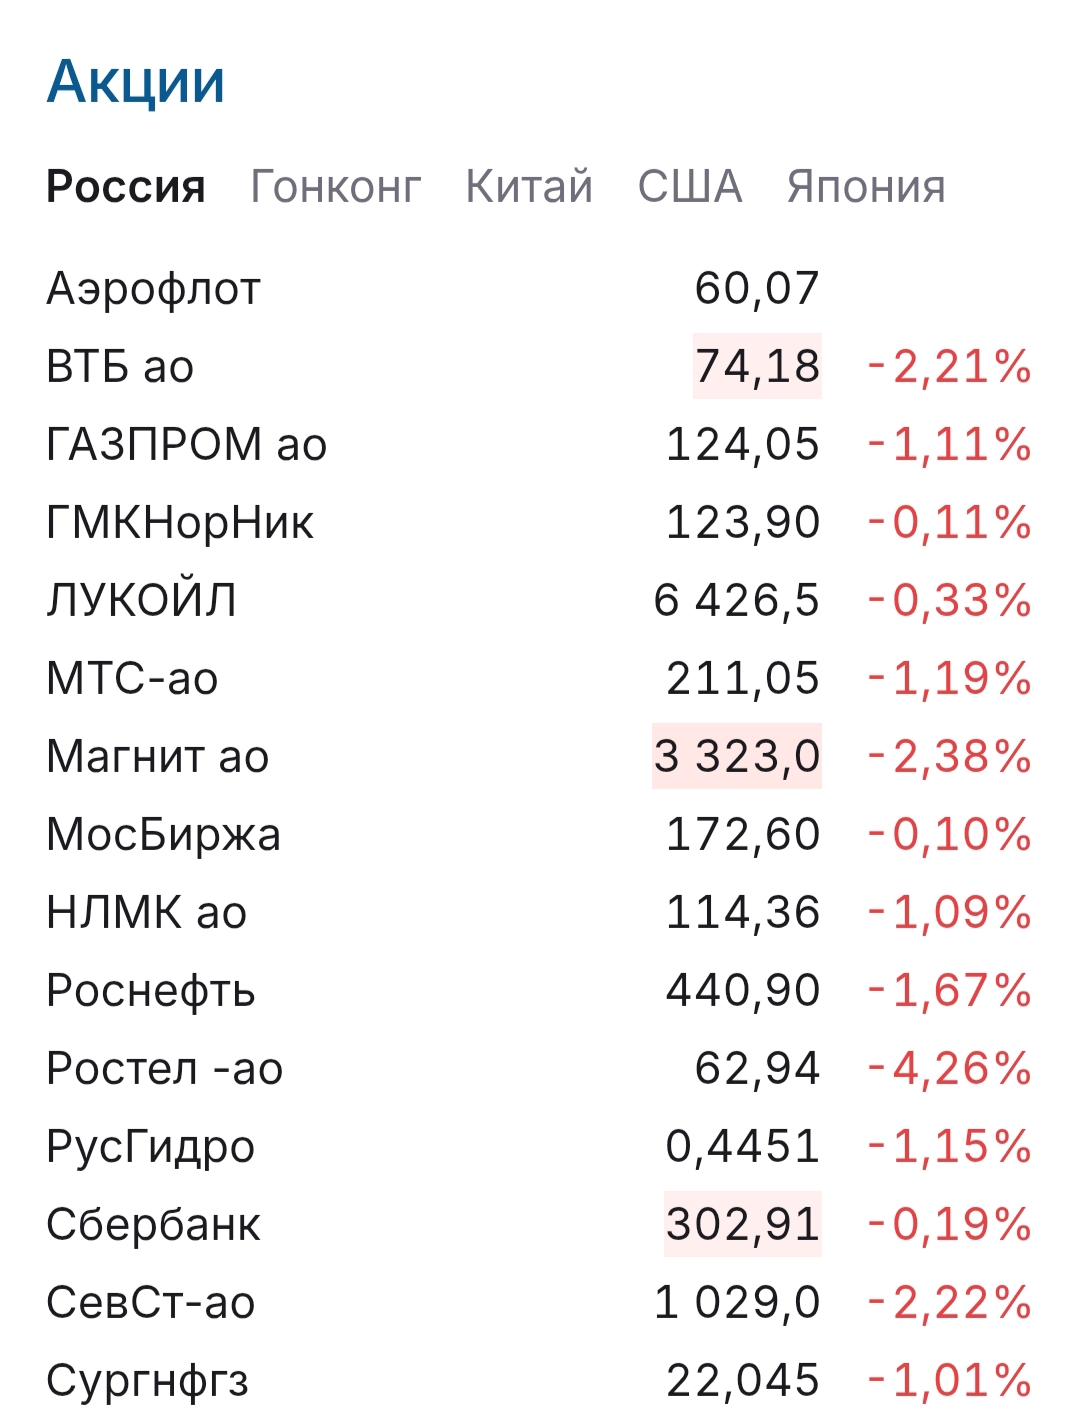Open the Аэрофлот stock link

pyautogui.click(x=154, y=289)
